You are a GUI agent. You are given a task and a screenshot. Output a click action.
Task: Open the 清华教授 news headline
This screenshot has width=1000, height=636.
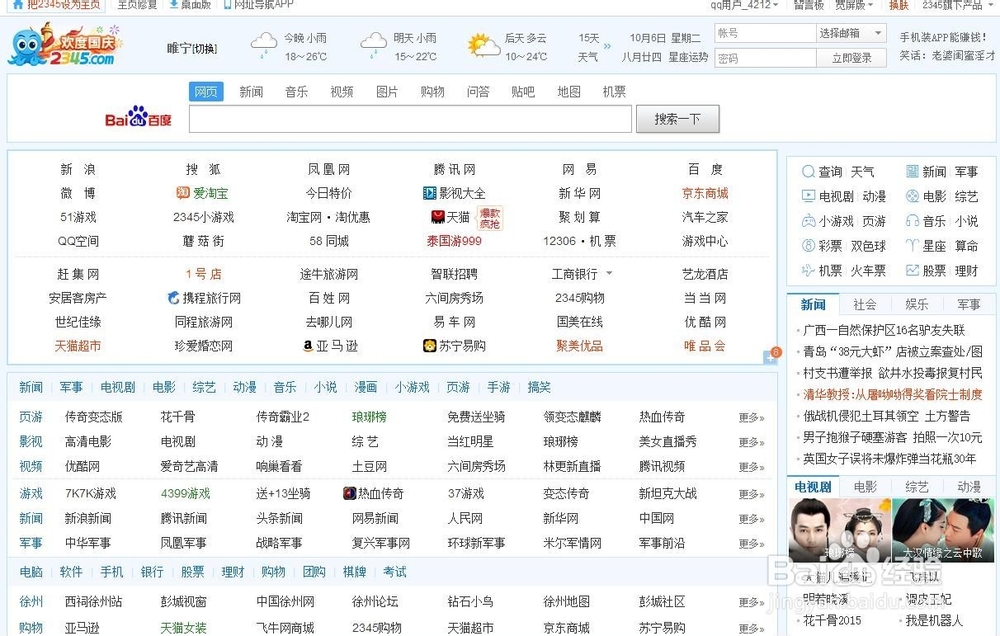click(893, 395)
